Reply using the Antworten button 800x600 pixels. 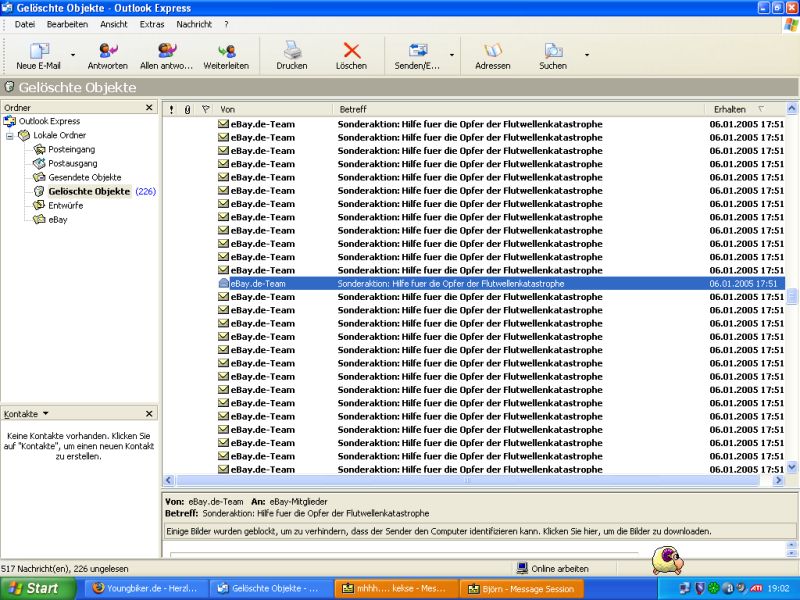pyautogui.click(x=108, y=56)
